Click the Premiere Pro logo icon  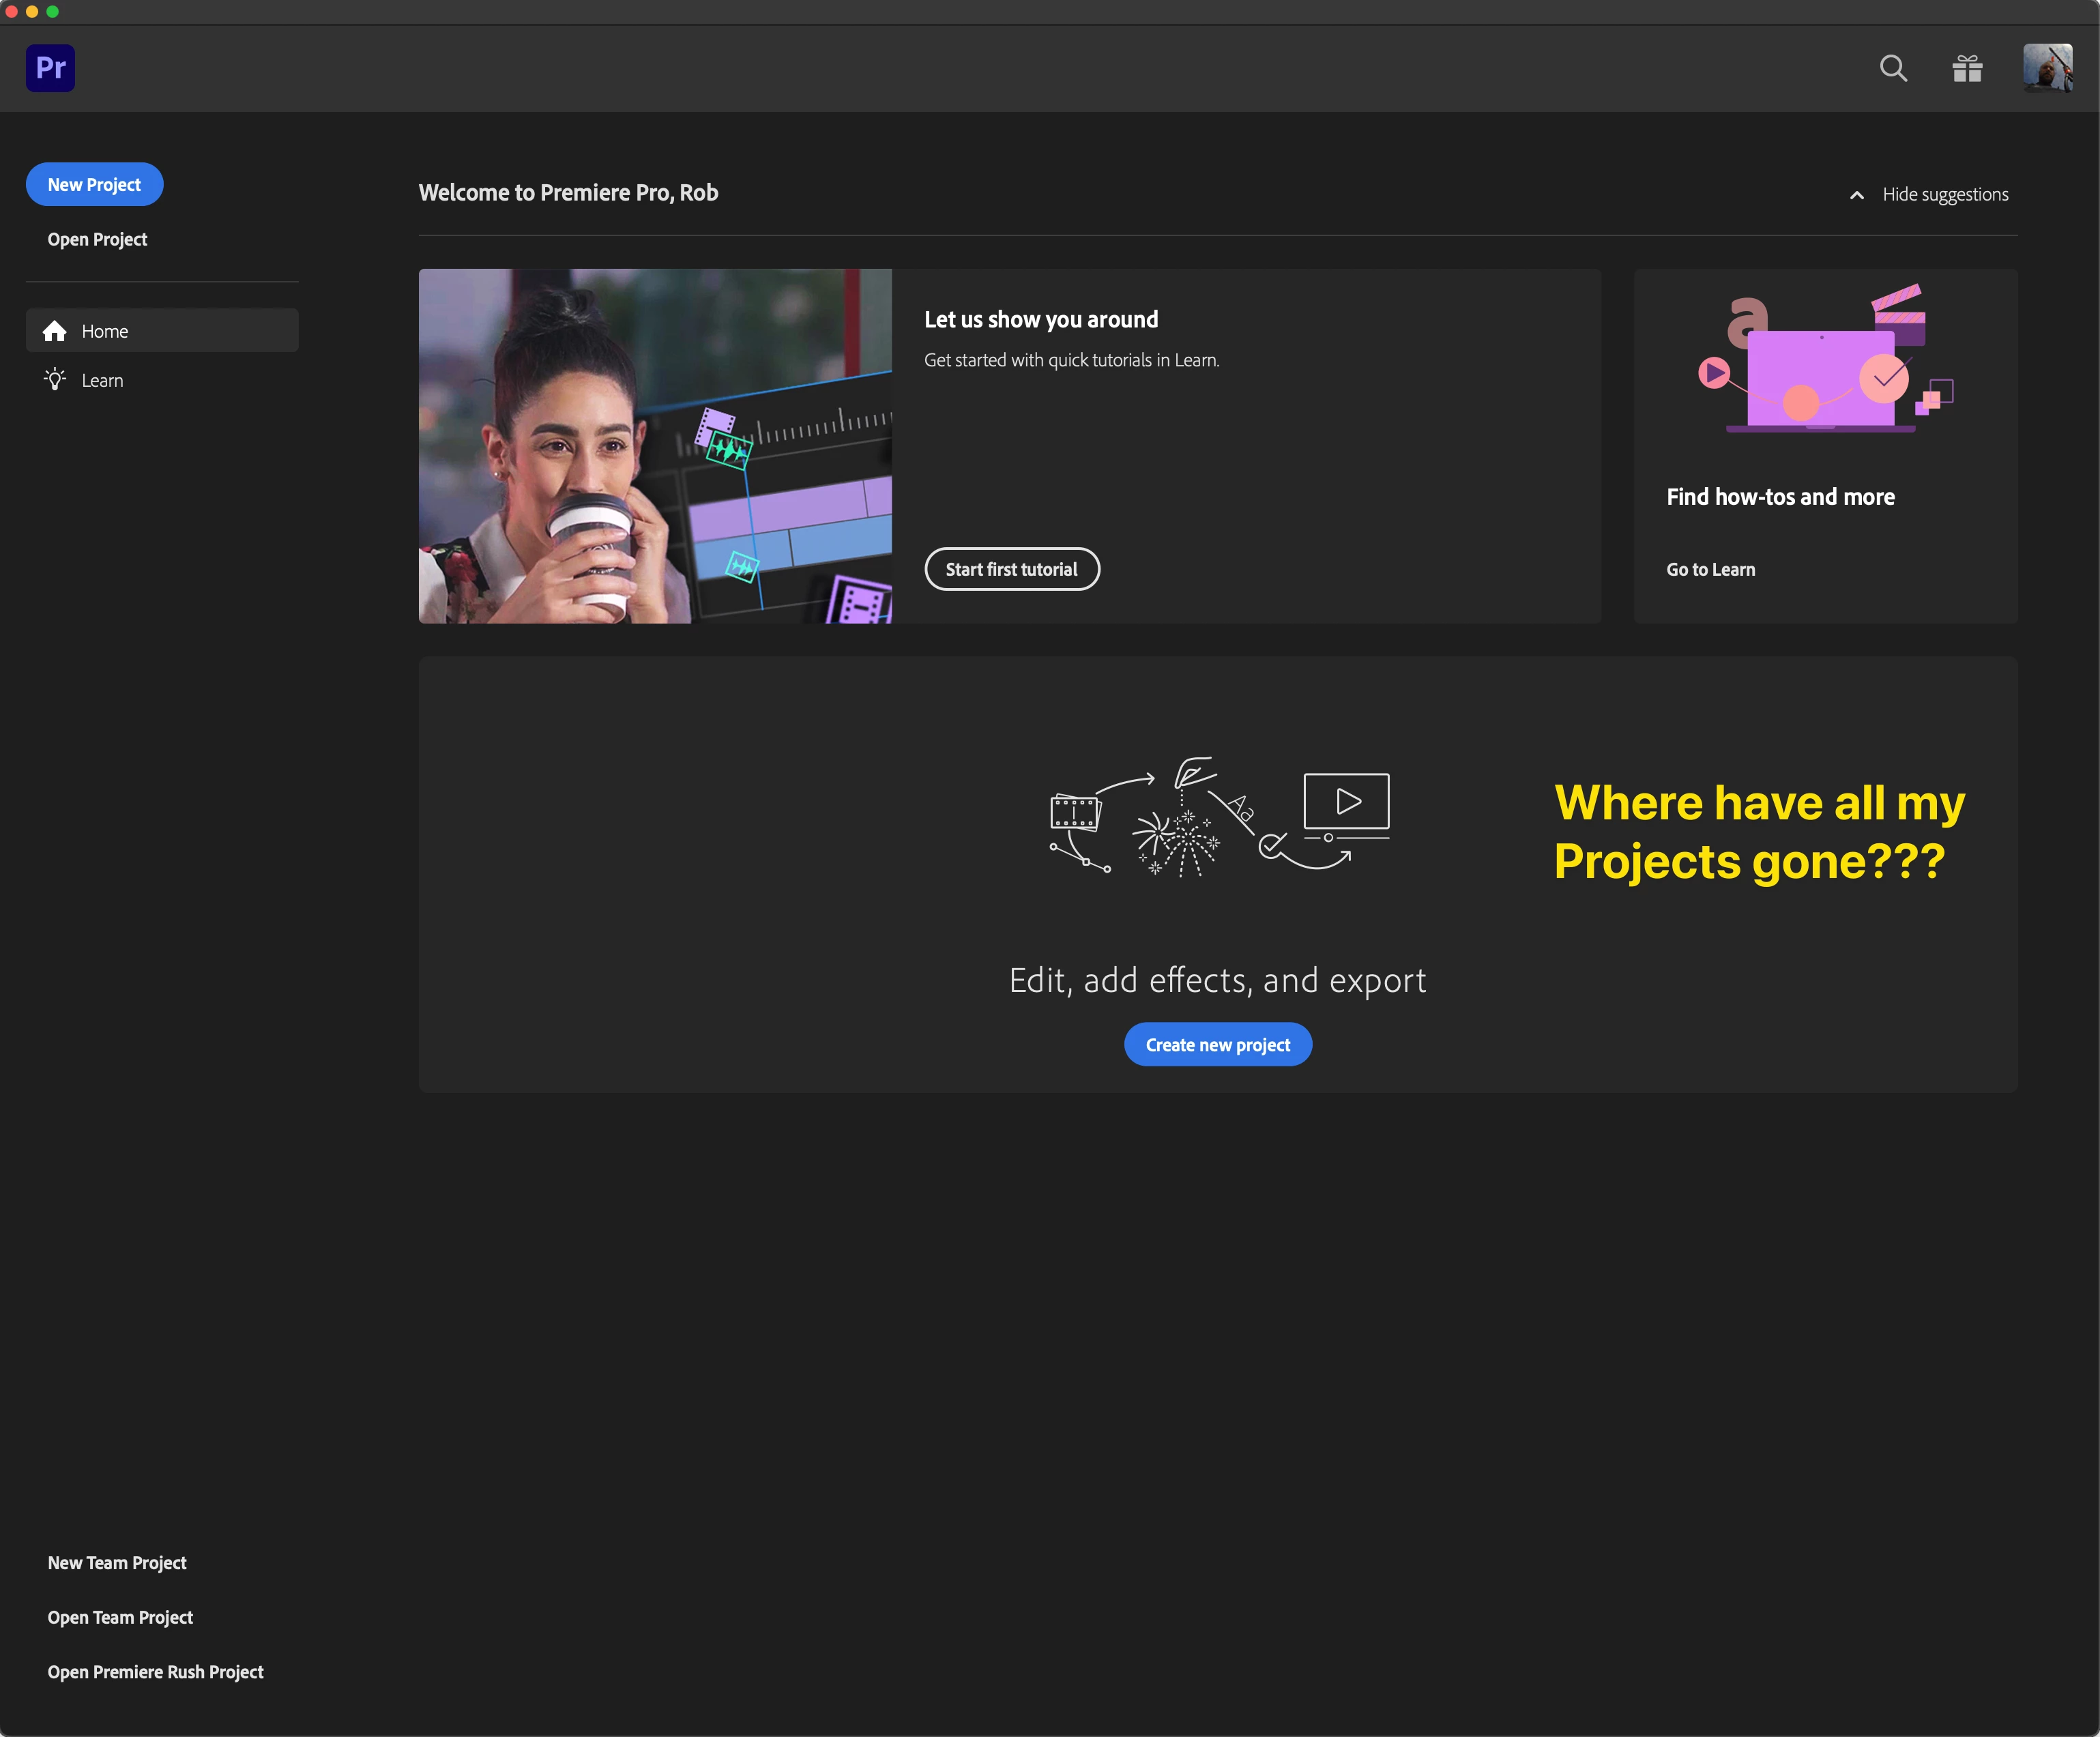[50, 68]
